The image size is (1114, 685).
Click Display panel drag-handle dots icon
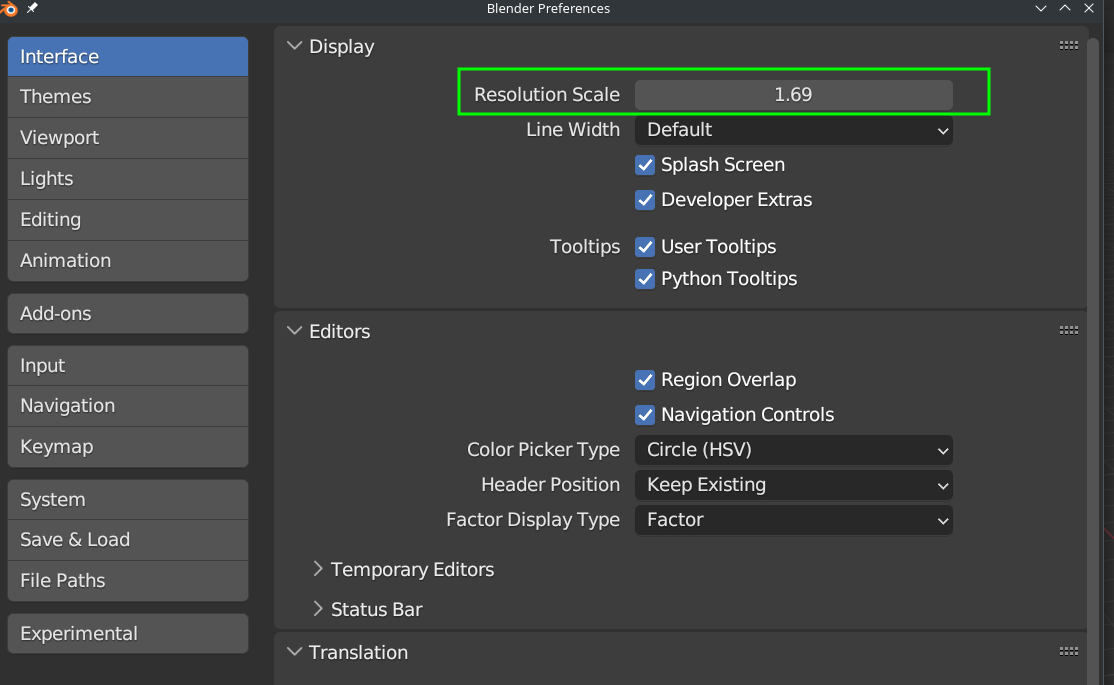(x=1068, y=46)
